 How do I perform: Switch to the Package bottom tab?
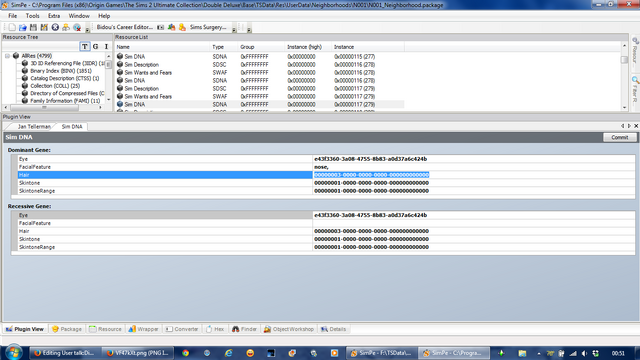[x=67, y=329]
